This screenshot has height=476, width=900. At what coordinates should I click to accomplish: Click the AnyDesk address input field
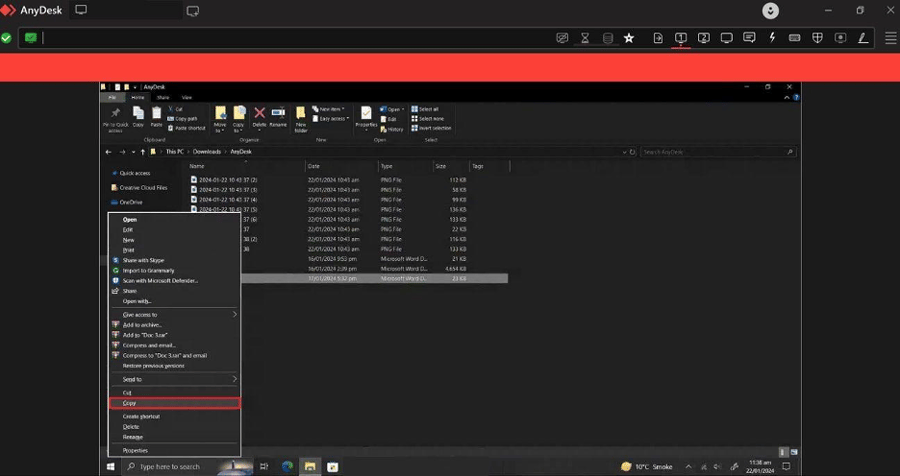[298, 38]
